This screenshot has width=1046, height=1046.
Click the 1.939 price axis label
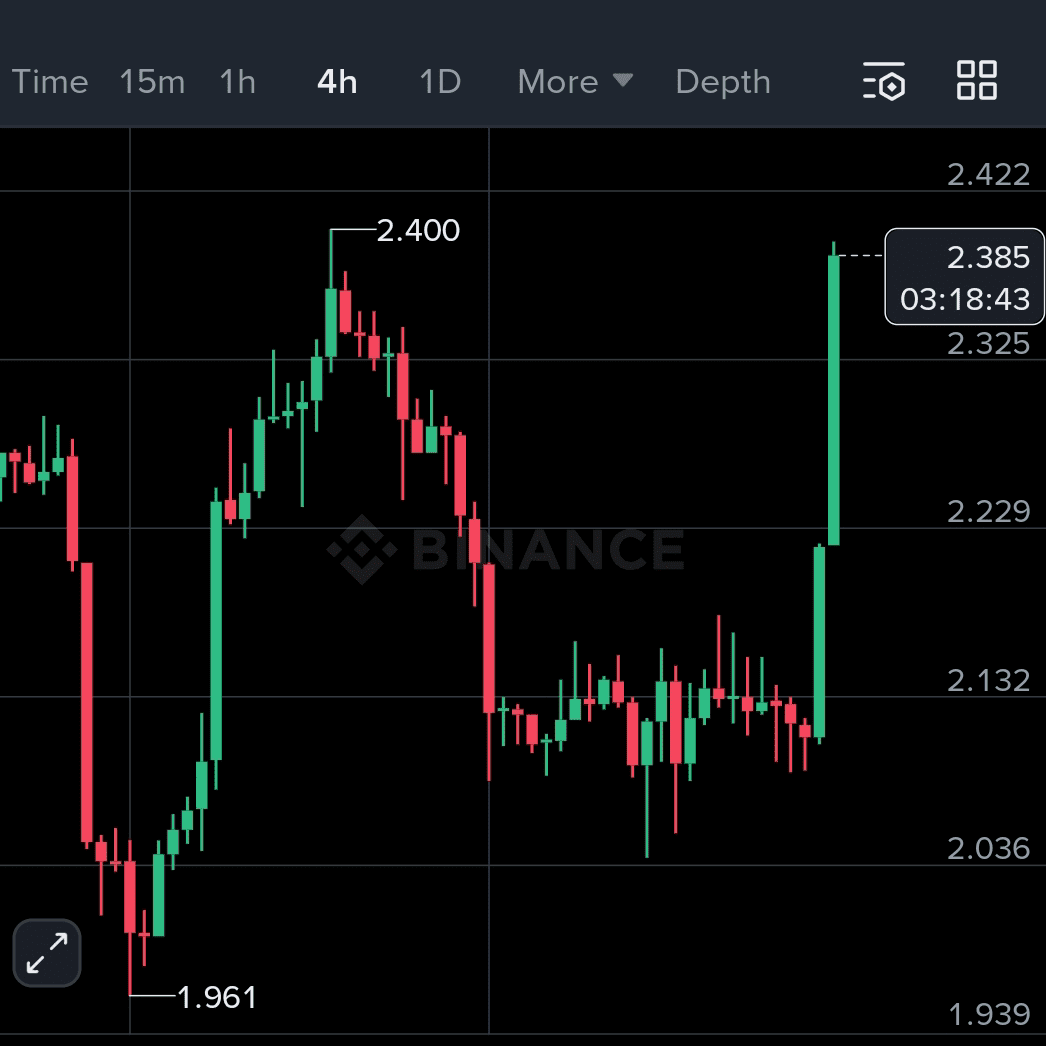[x=988, y=1015]
